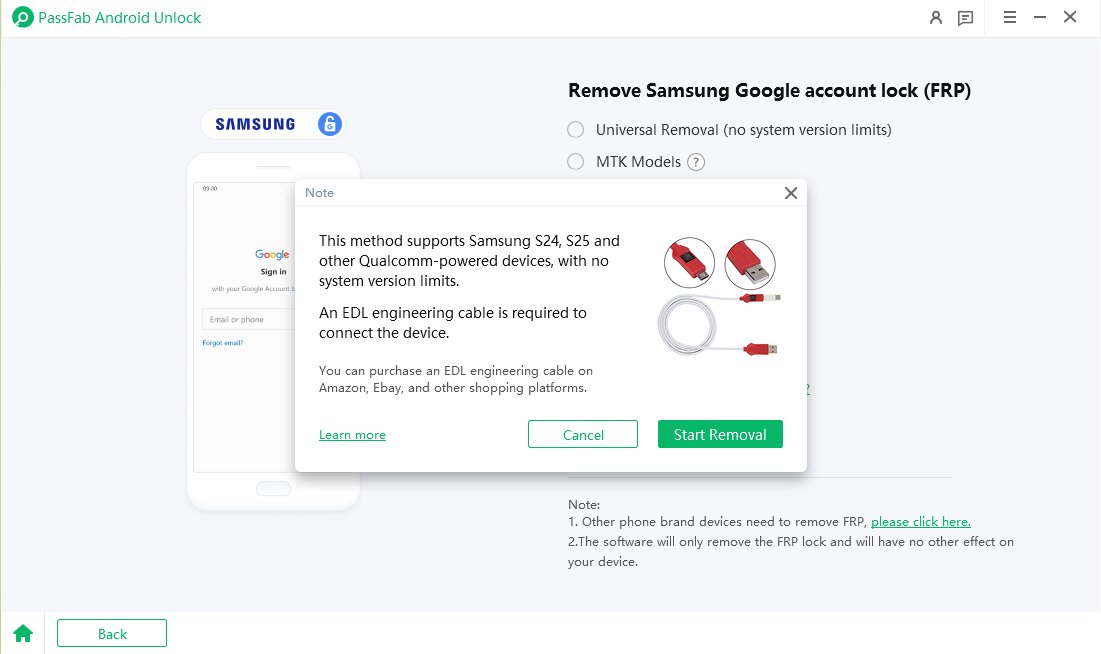Follow the please click here link
Viewport: 1101px width, 654px height.
click(919, 521)
